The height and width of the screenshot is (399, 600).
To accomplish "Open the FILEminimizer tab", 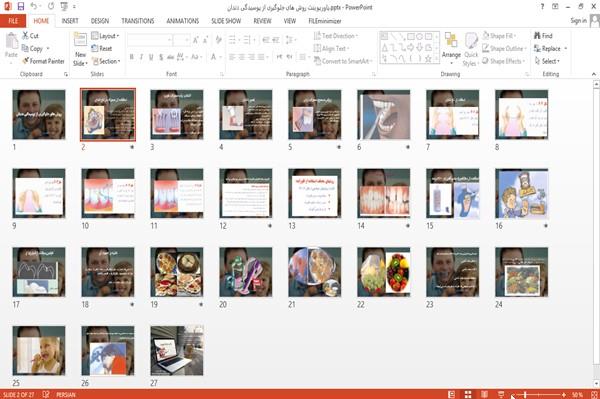I will [325, 21].
